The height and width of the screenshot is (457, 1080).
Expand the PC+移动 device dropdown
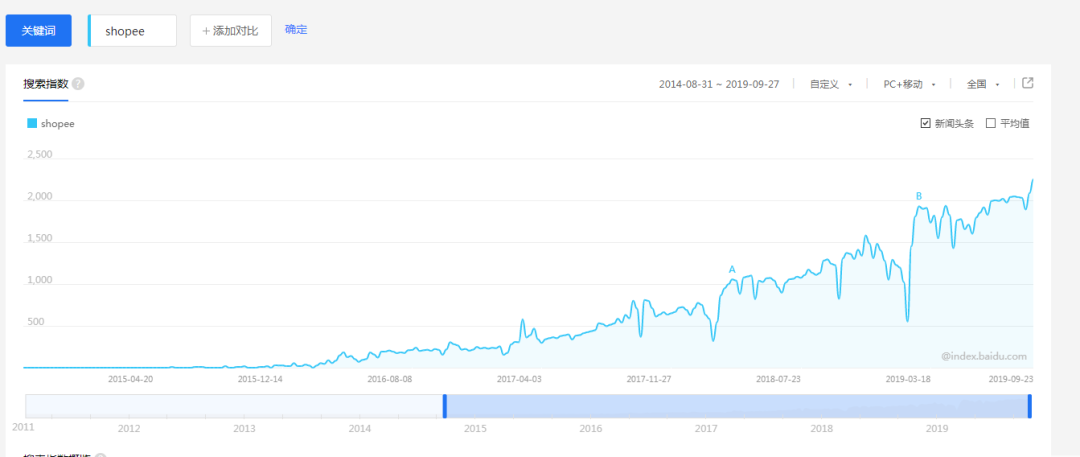click(909, 84)
